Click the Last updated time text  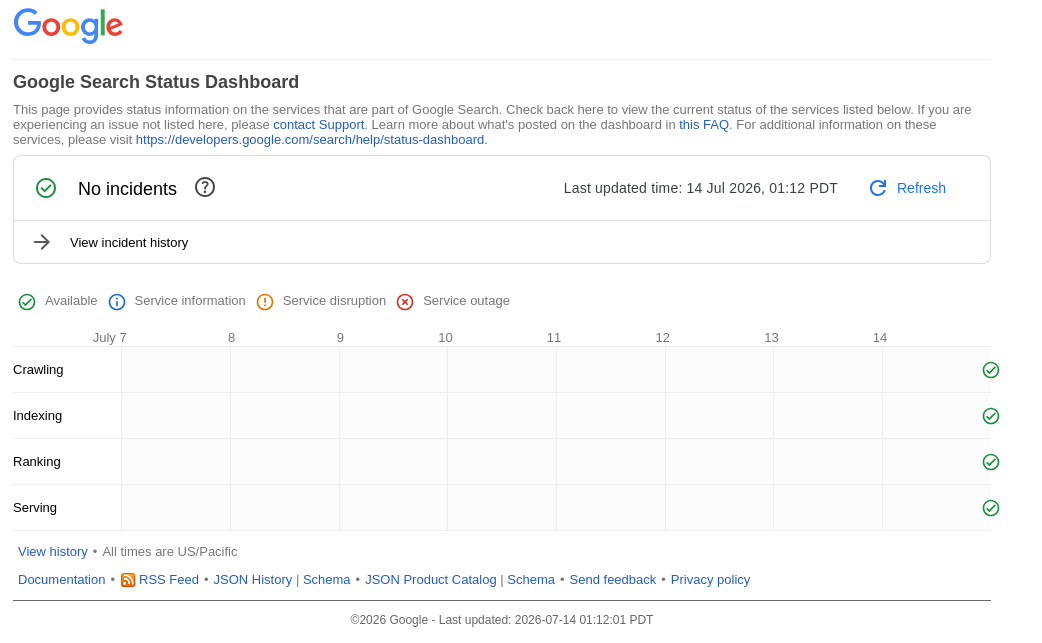[700, 188]
